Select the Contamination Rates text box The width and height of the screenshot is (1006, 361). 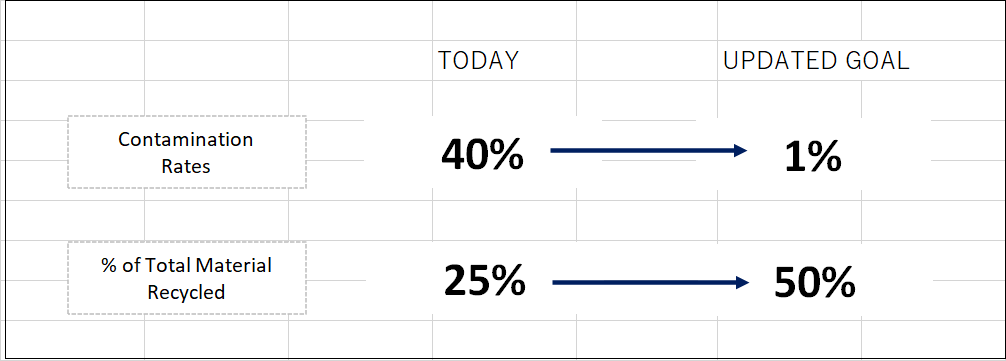point(187,152)
